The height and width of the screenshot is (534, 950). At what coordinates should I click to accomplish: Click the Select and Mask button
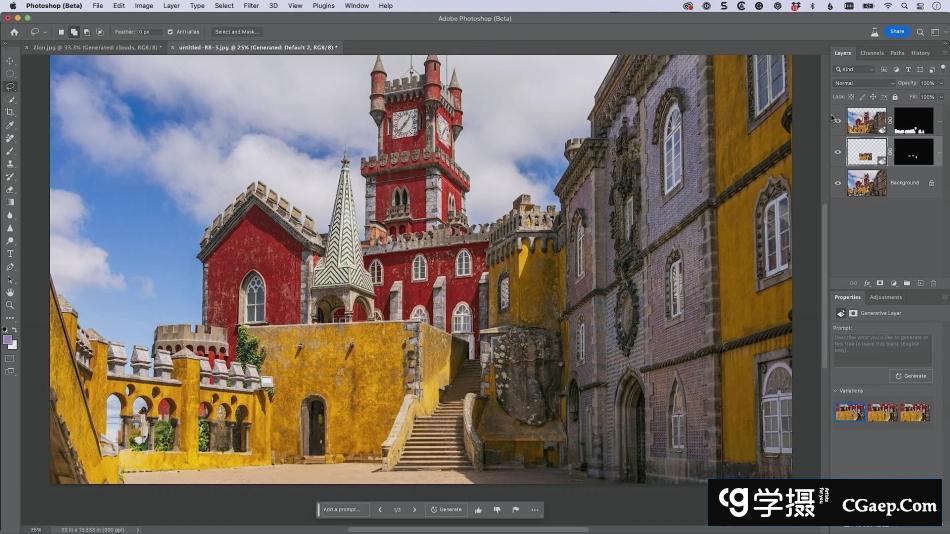pos(236,32)
